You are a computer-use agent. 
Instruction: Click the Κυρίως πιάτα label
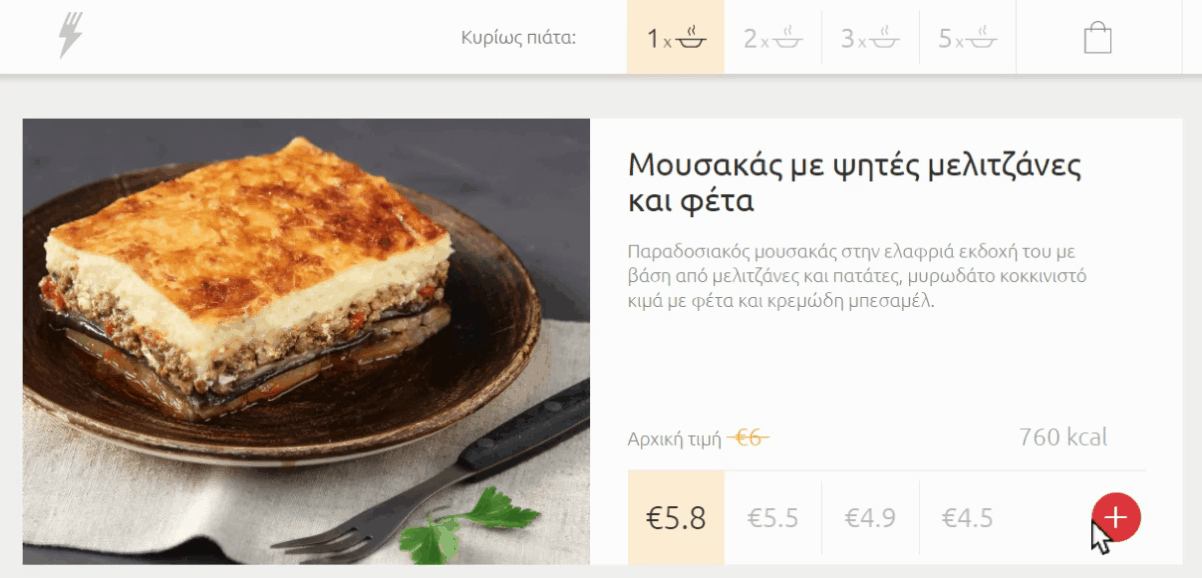point(518,39)
